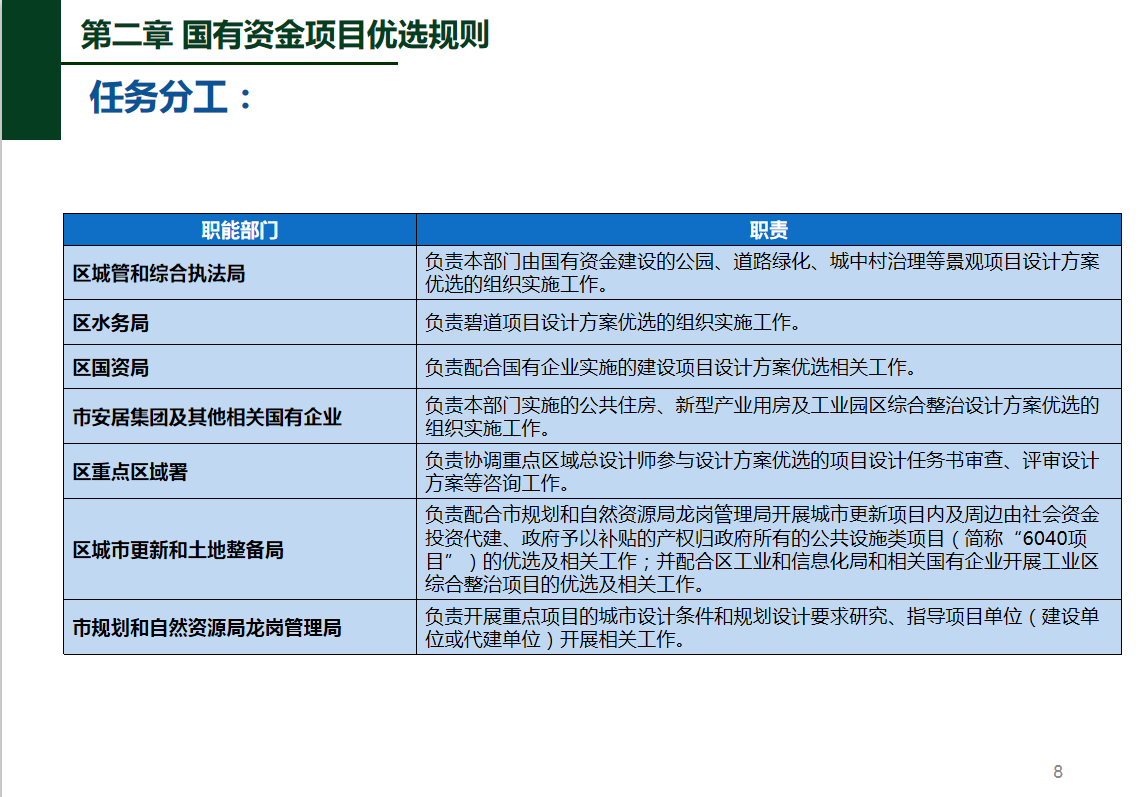The height and width of the screenshot is (797, 1147).
Task: Click the 市规划和自然资源局龙岗管理局 cell
Action: pos(207,627)
